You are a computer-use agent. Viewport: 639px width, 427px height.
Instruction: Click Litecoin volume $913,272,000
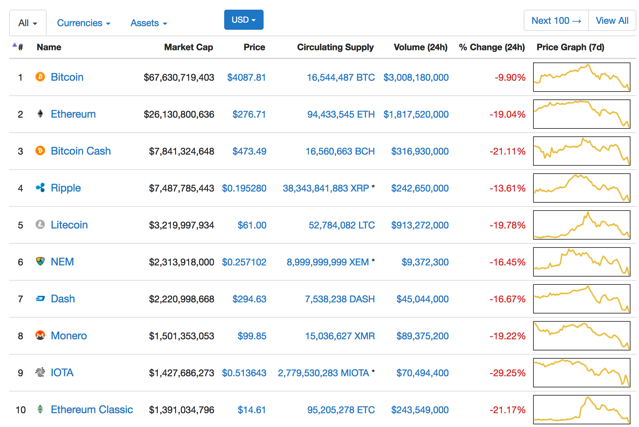pyautogui.click(x=420, y=225)
